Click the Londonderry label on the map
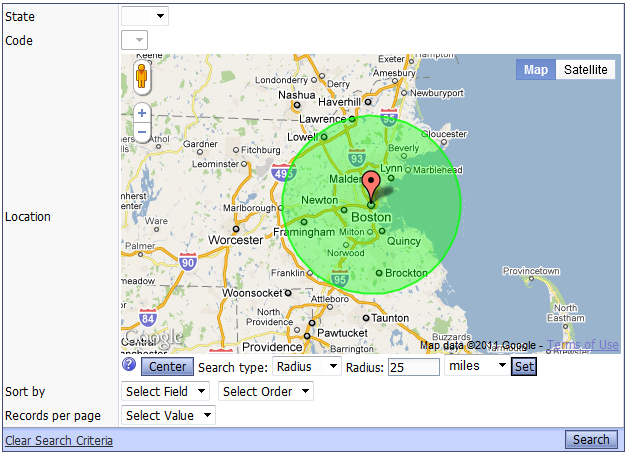 tap(282, 80)
